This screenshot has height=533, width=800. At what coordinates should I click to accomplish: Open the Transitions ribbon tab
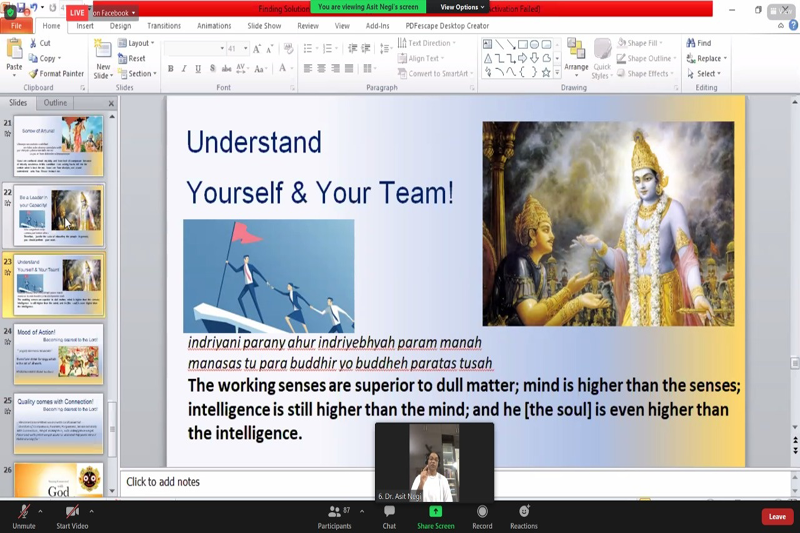(164, 26)
